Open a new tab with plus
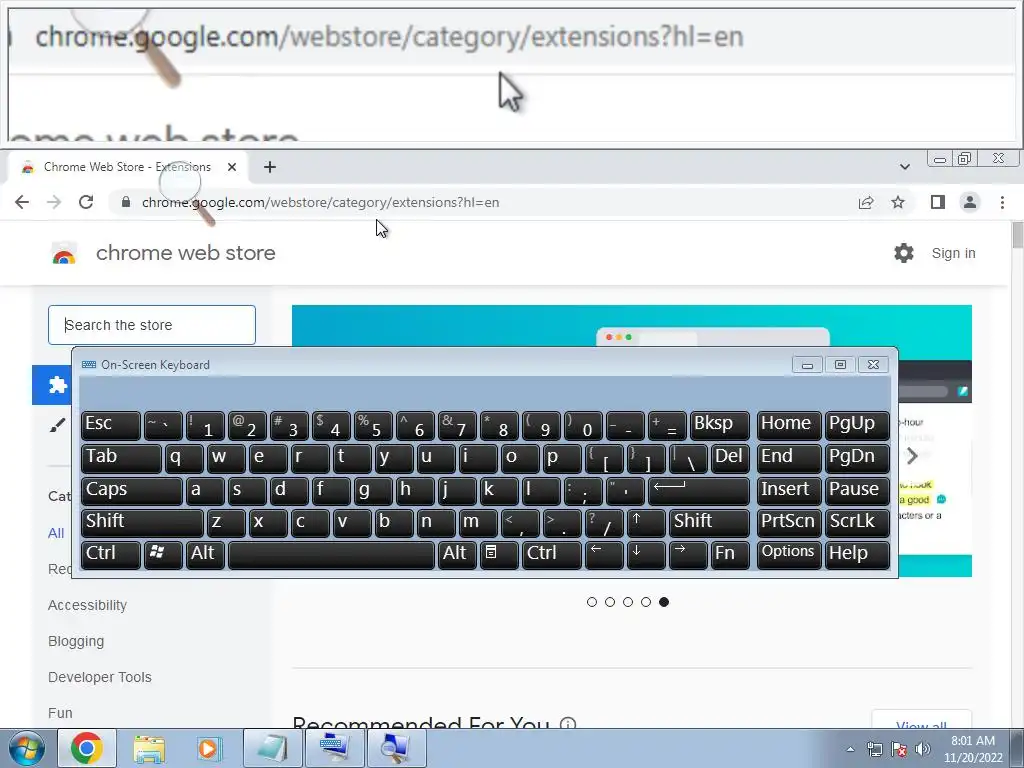Viewport: 1024px width, 768px height. (x=270, y=167)
